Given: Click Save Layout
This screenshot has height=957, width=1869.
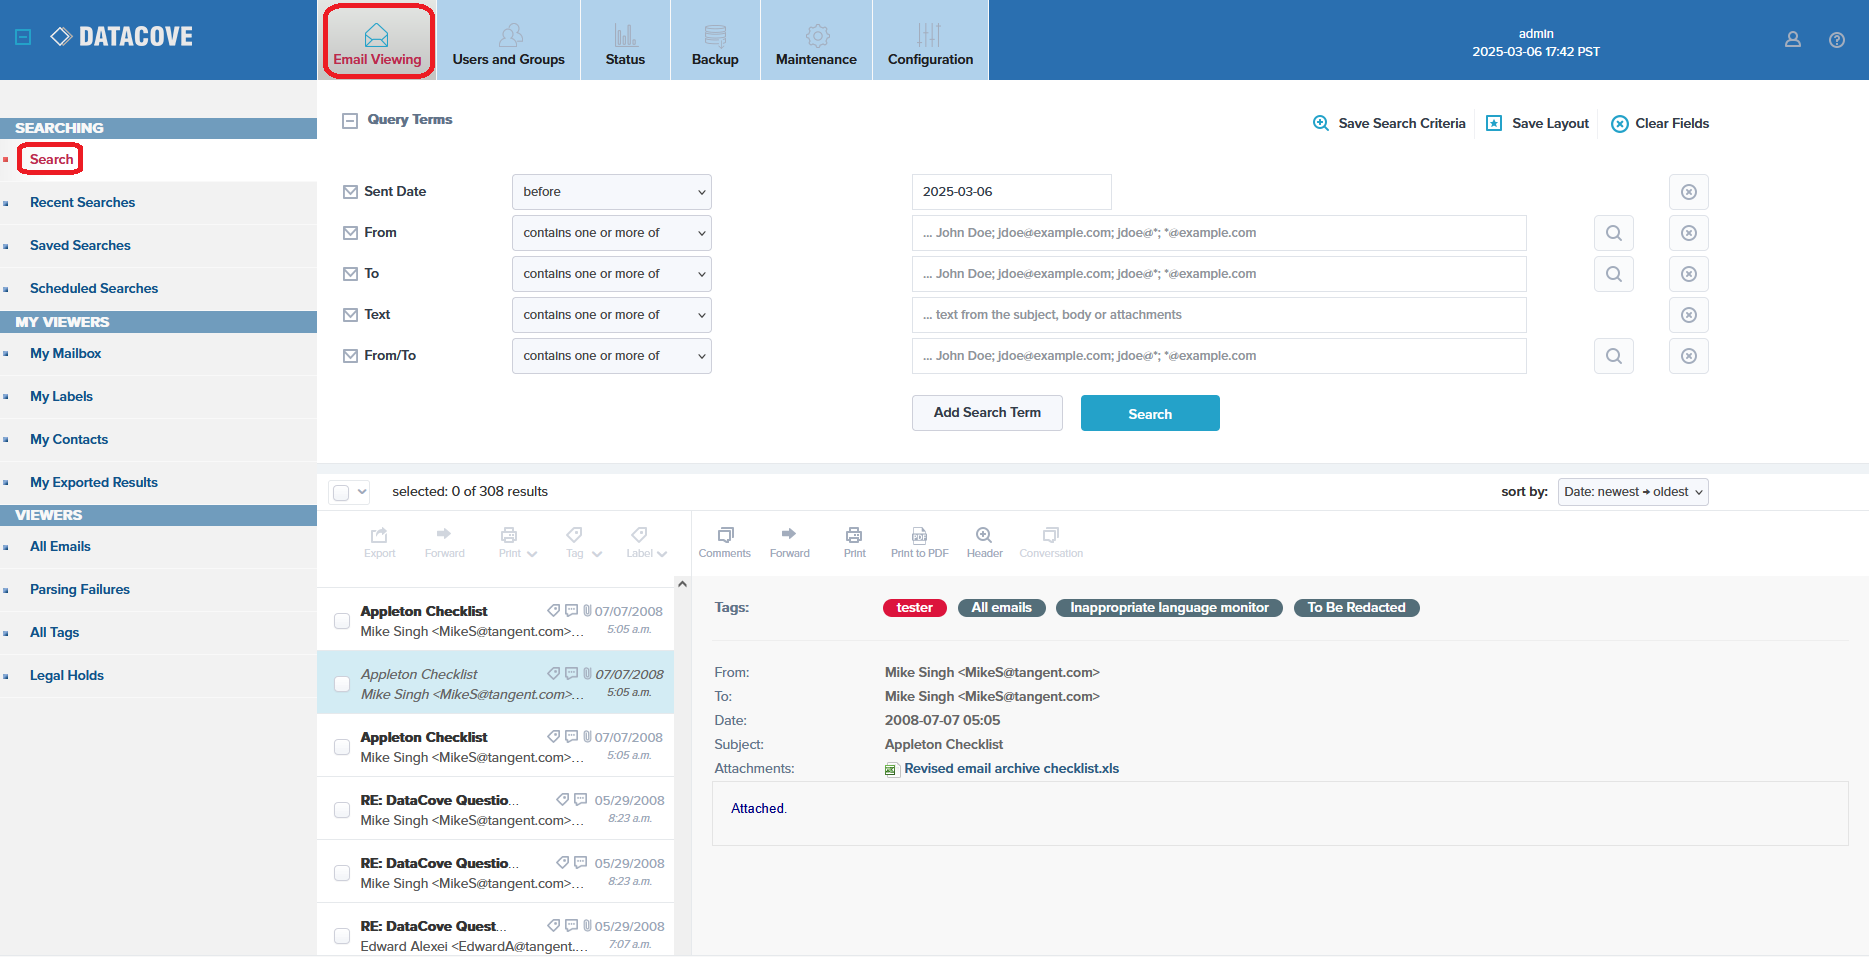Looking at the screenshot, I should tap(1537, 123).
